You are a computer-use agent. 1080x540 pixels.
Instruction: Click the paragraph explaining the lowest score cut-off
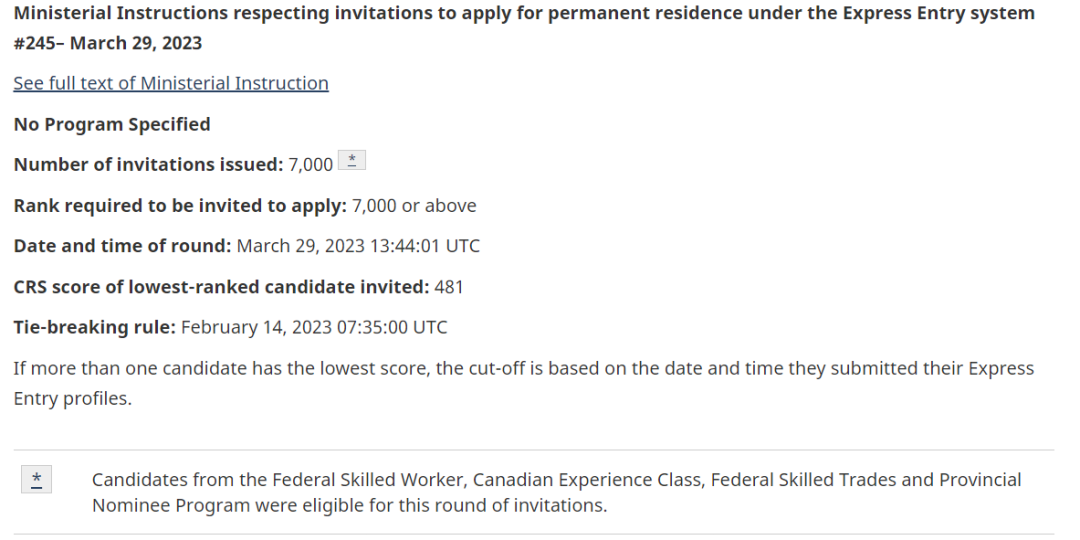point(523,383)
